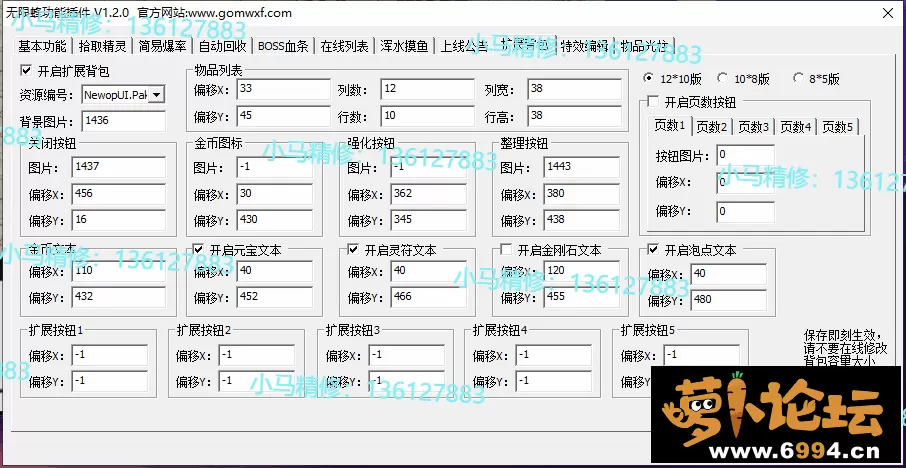Focus the 整理按钮 偏移X field 380
This screenshot has width=906, height=468.
pos(582,194)
